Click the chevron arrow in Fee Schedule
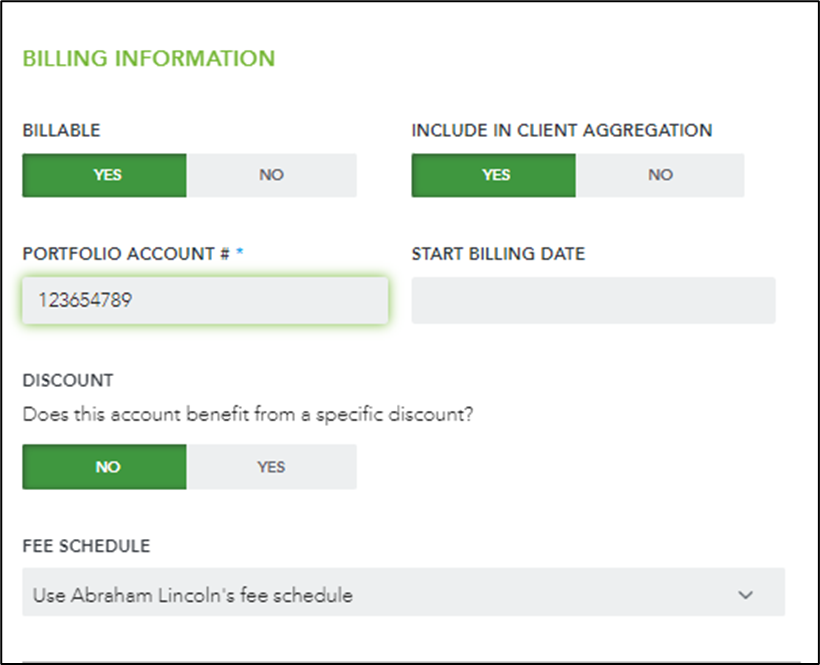The height and width of the screenshot is (665, 820). click(745, 594)
